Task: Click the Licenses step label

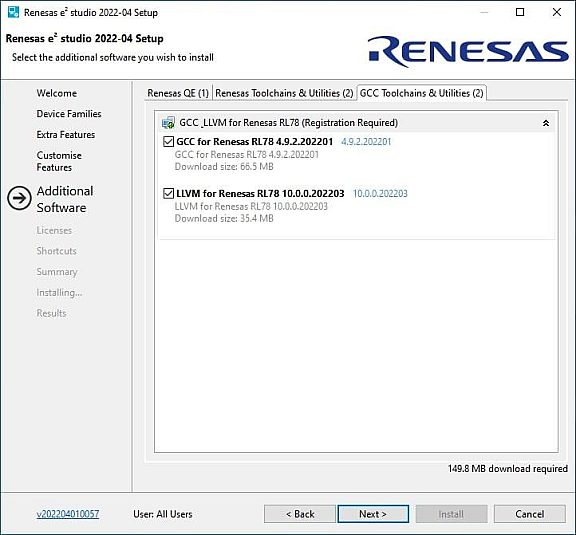Action: [54, 230]
